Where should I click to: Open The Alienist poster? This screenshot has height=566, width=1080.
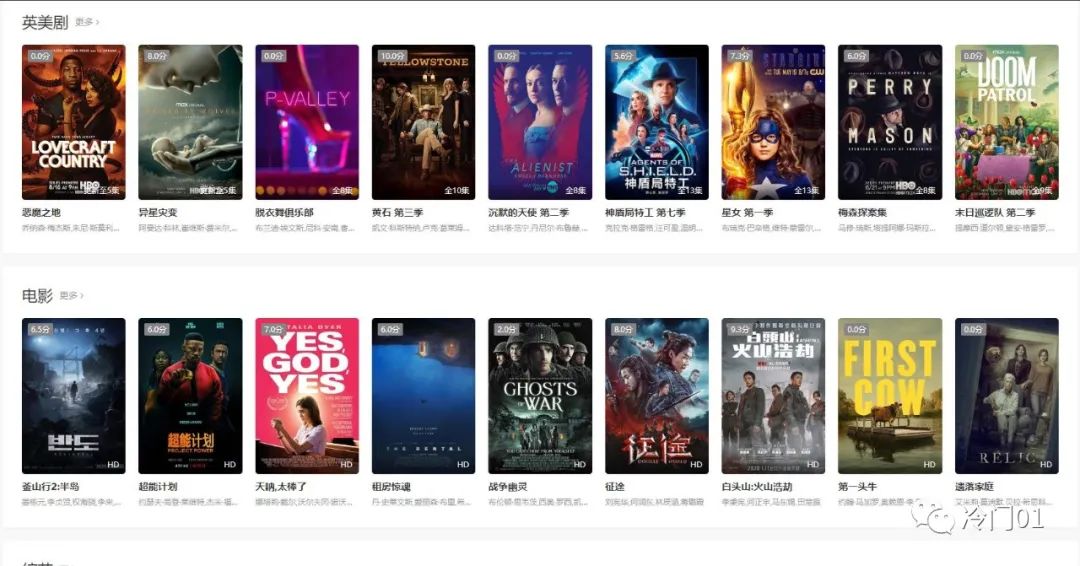540,123
